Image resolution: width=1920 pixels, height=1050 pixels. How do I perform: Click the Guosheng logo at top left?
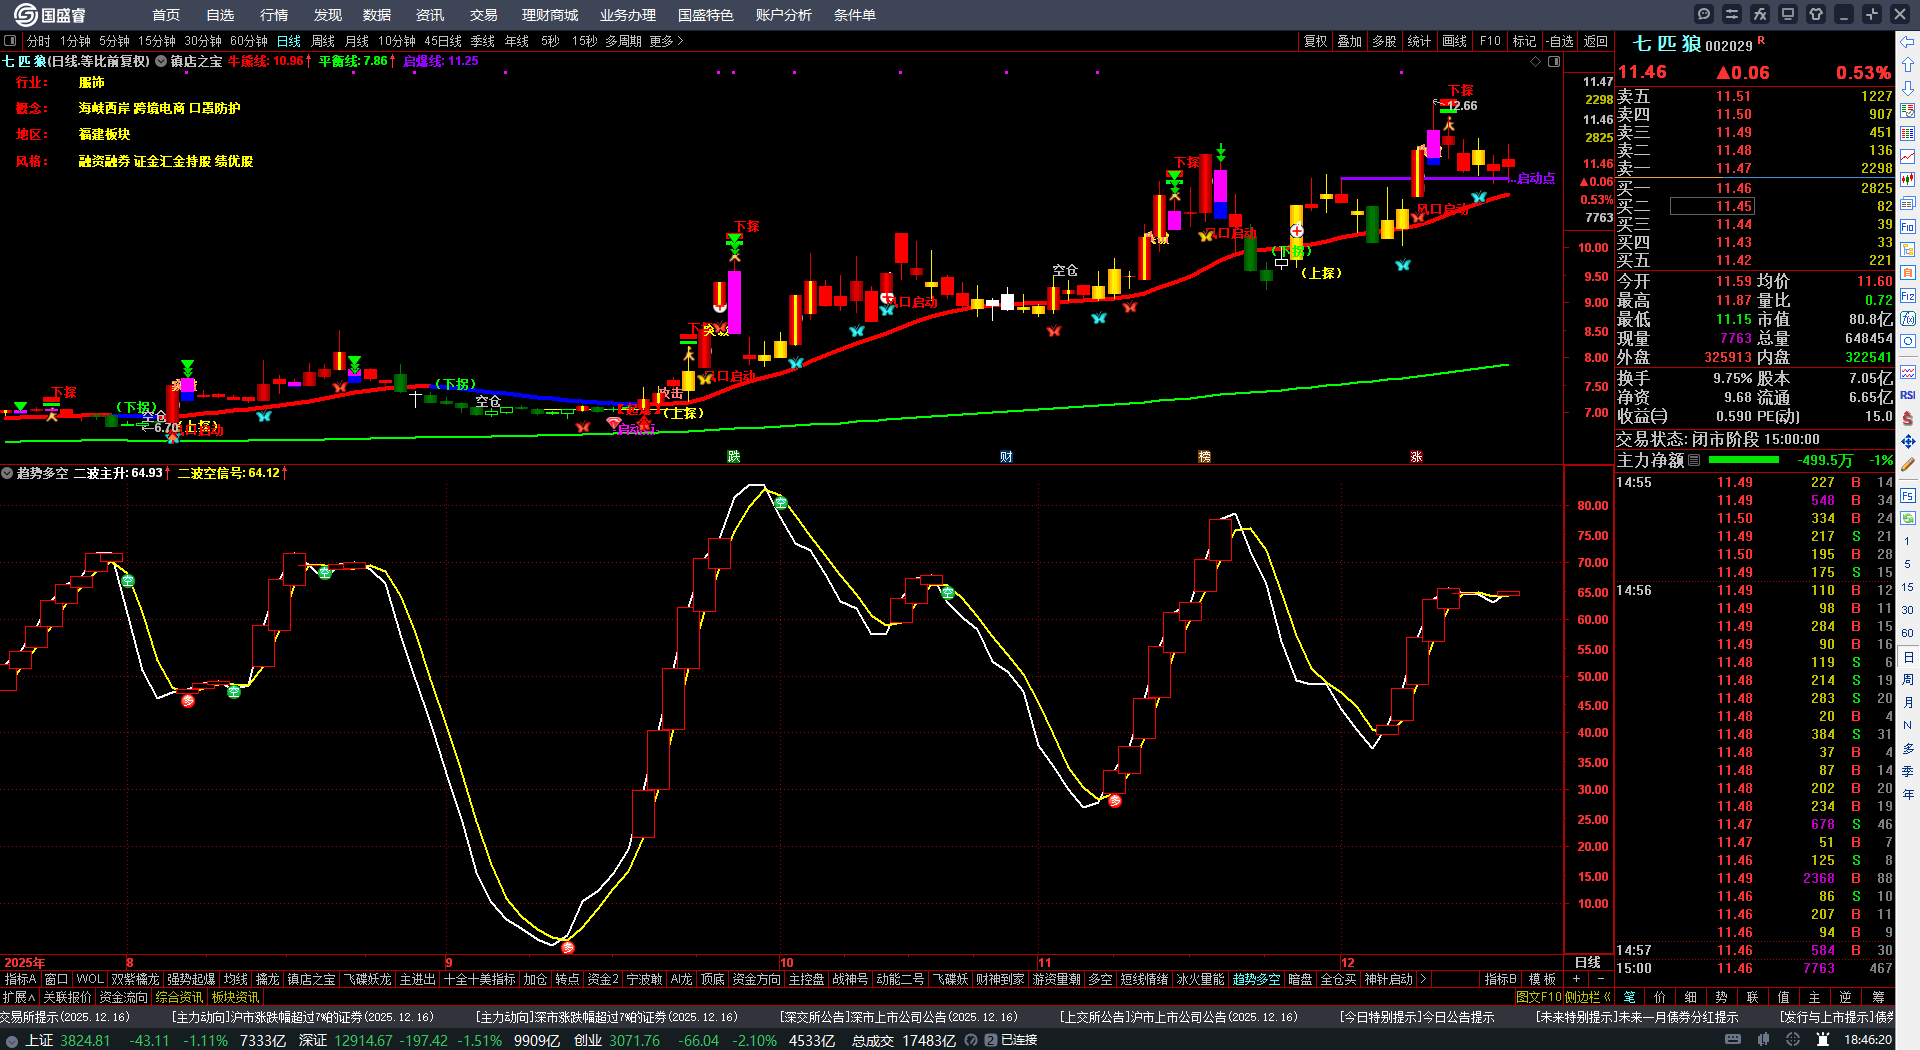tap(49, 14)
